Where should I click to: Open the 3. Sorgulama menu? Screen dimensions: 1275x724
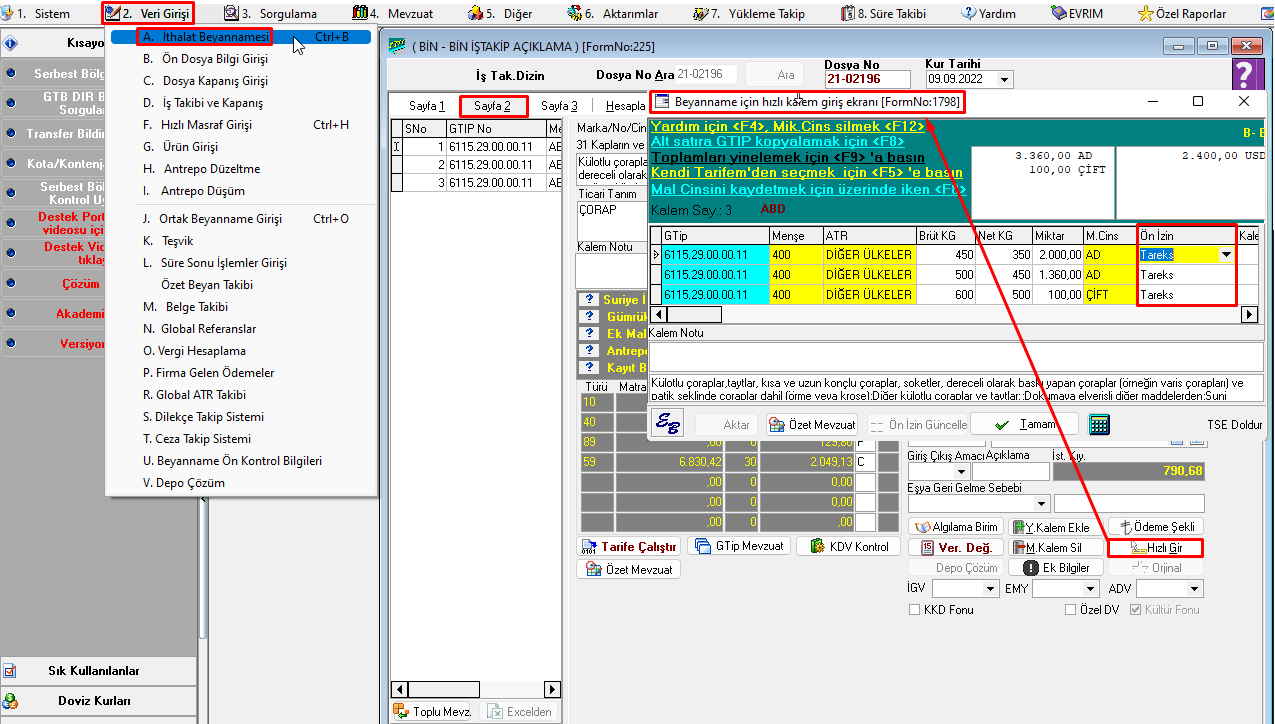pyautogui.click(x=270, y=14)
